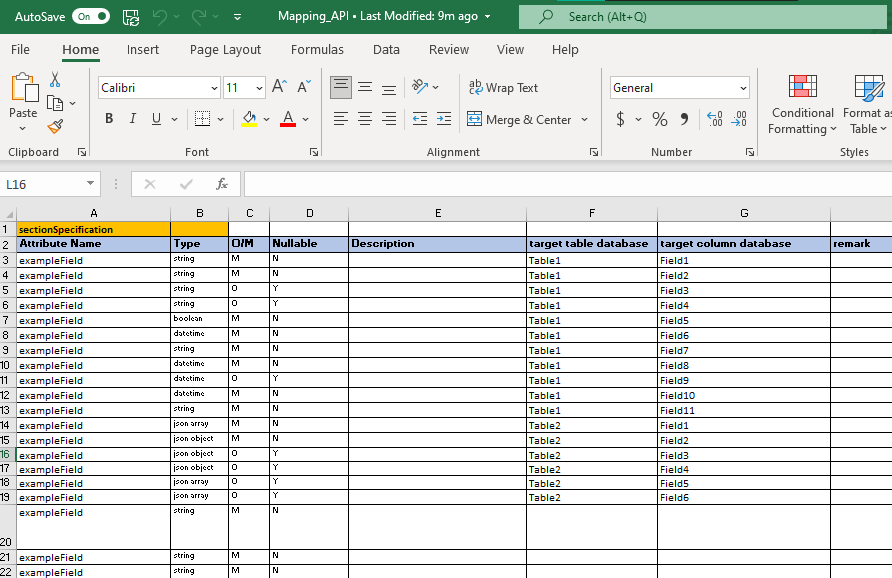Apply center horizontal alignment

tap(365, 119)
